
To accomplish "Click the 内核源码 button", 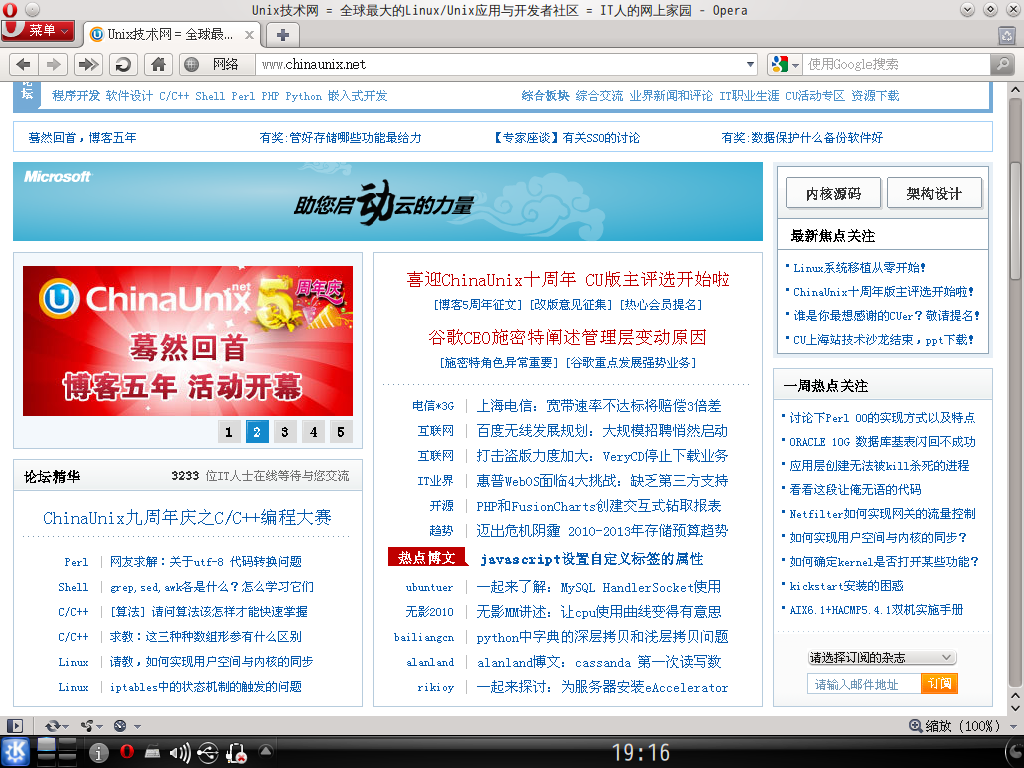I will pos(833,193).
